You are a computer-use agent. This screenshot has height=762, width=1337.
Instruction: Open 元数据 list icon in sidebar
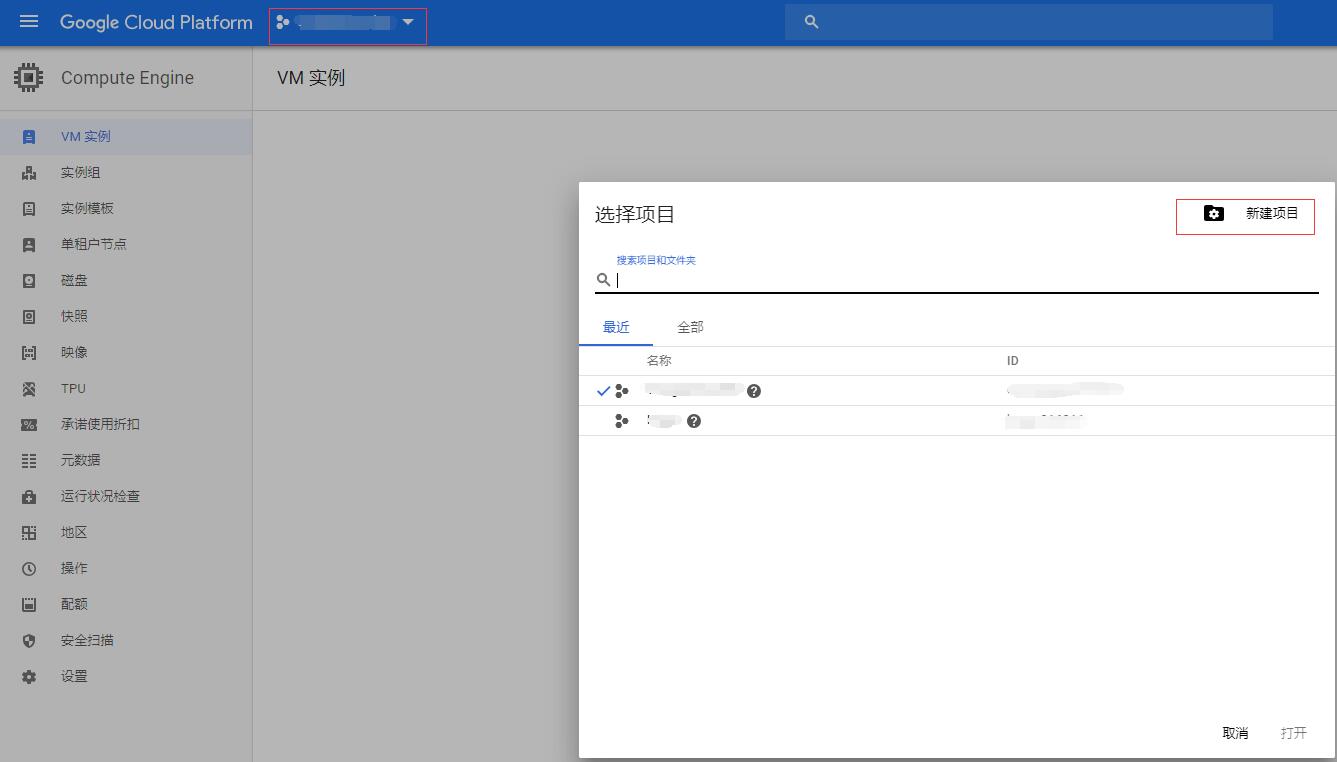tap(29, 461)
